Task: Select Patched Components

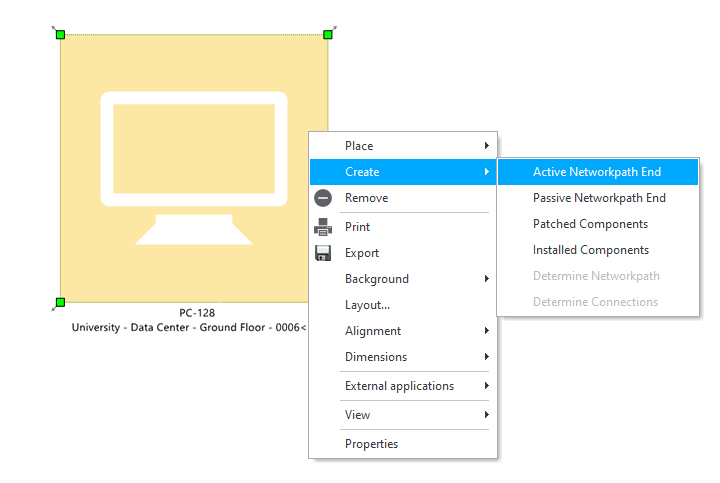Action: click(598, 224)
